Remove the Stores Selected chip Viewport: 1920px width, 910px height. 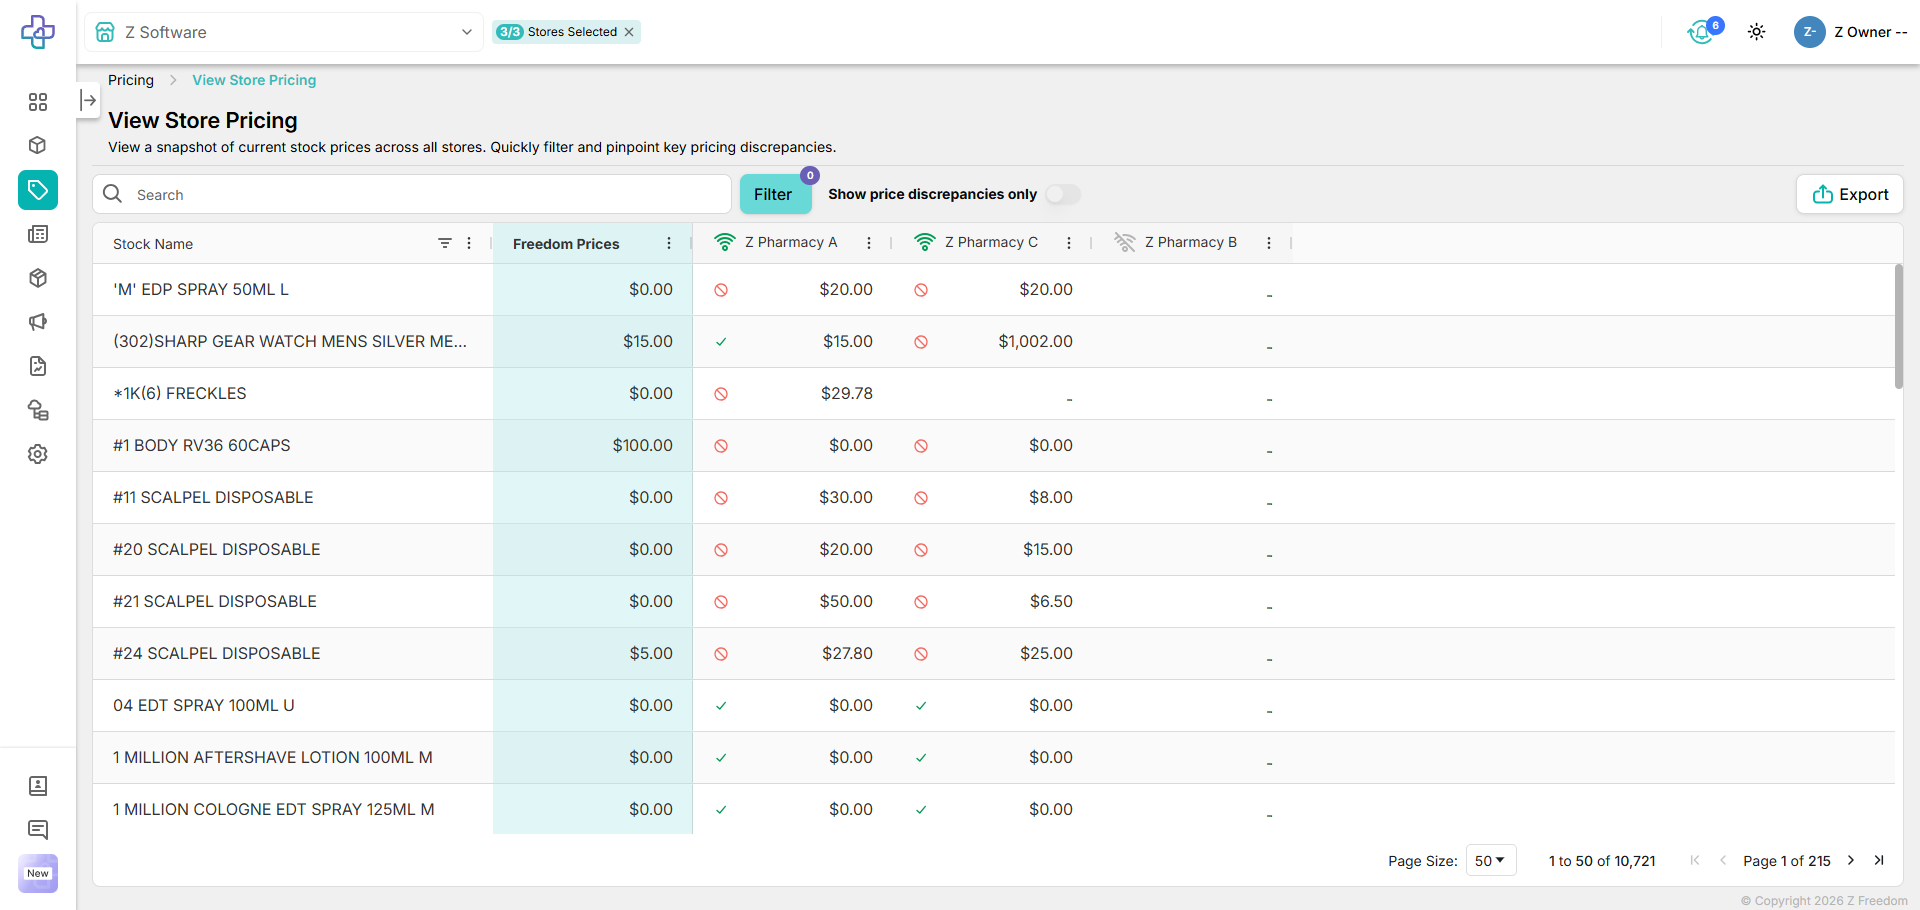click(629, 32)
